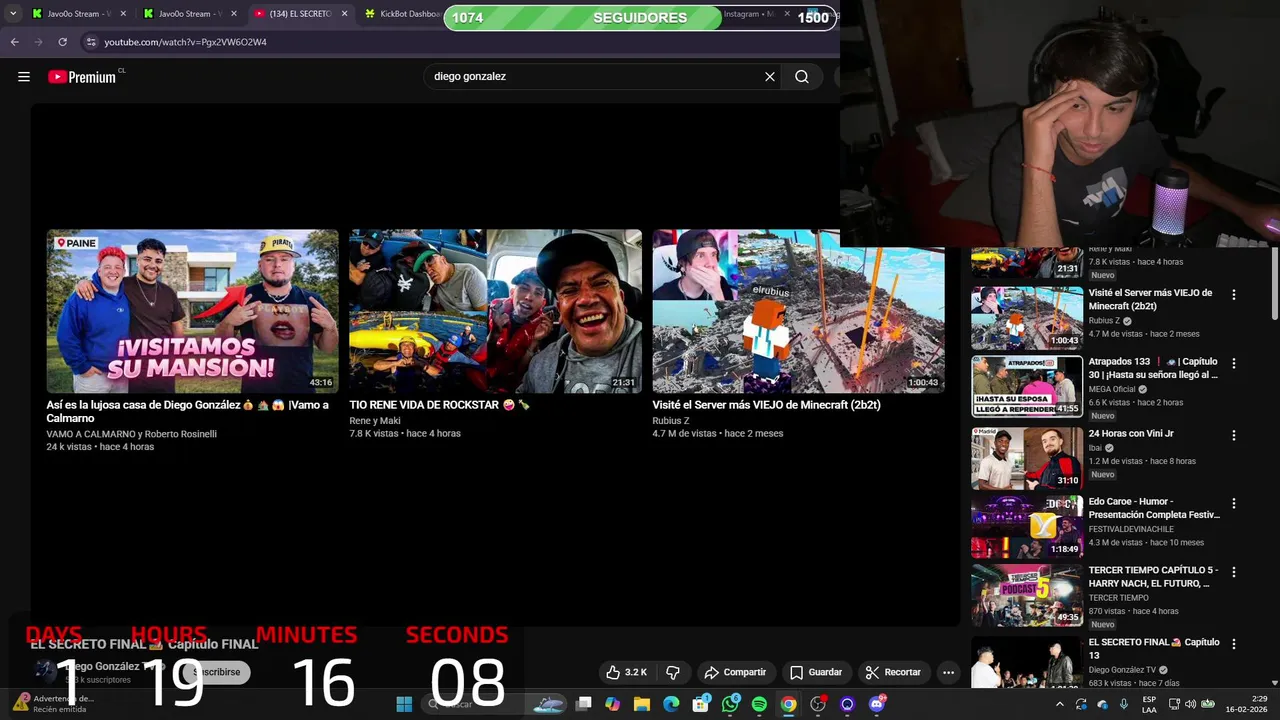Click the Compartir share button

click(x=735, y=672)
